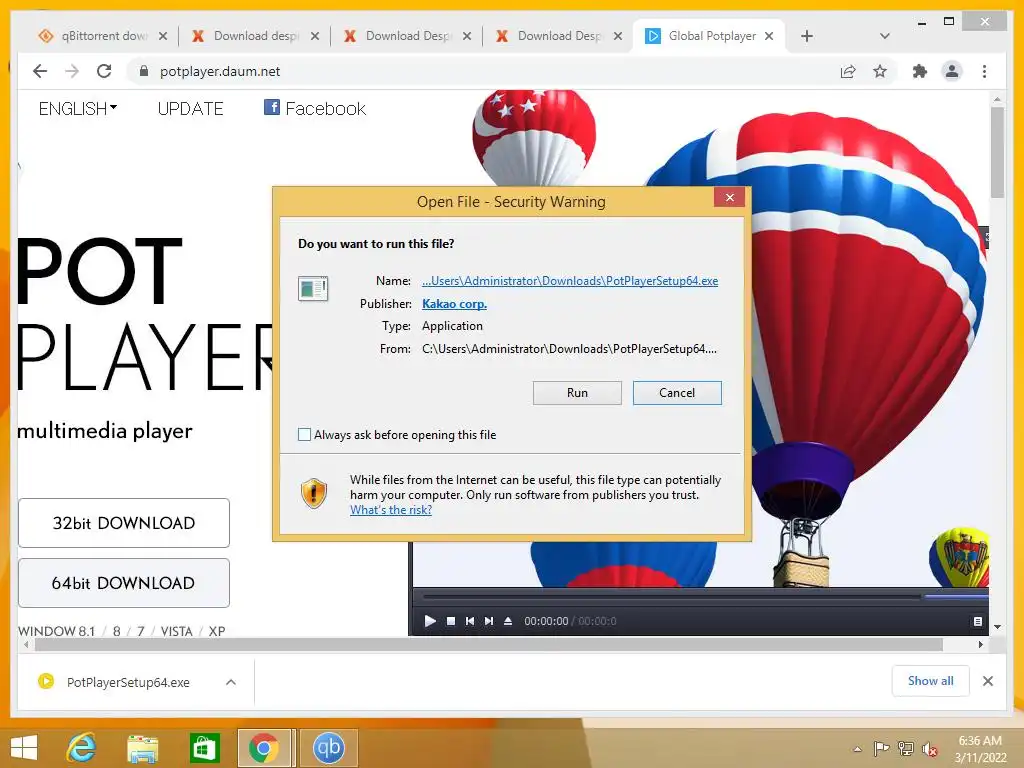Viewport: 1024px width, 768px height.
Task: Open Internet Explorer from taskbar
Action: 81,748
